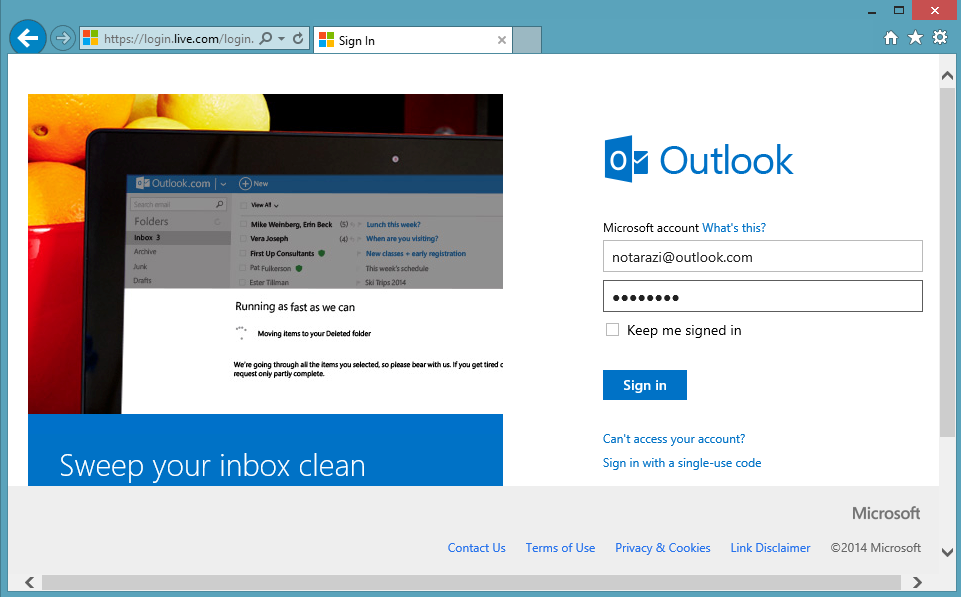The height and width of the screenshot is (597, 961).
Task: Click the browser Forward arrow button
Action: [62, 39]
